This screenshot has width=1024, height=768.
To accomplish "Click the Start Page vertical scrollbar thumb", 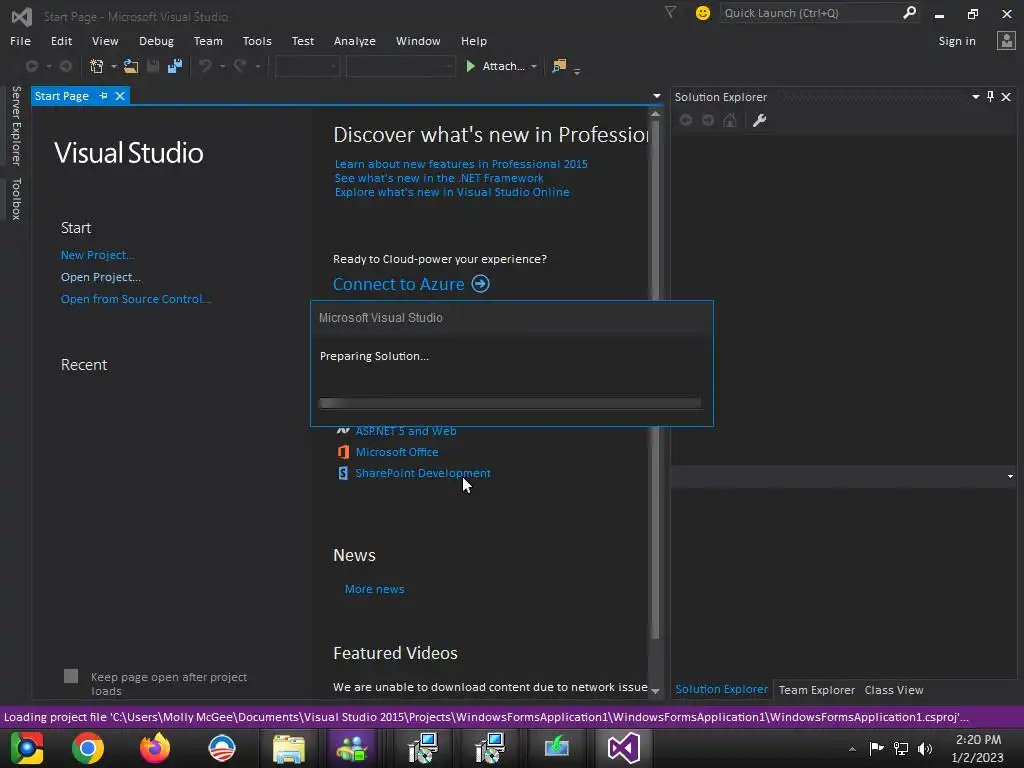I will click(655, 379).
